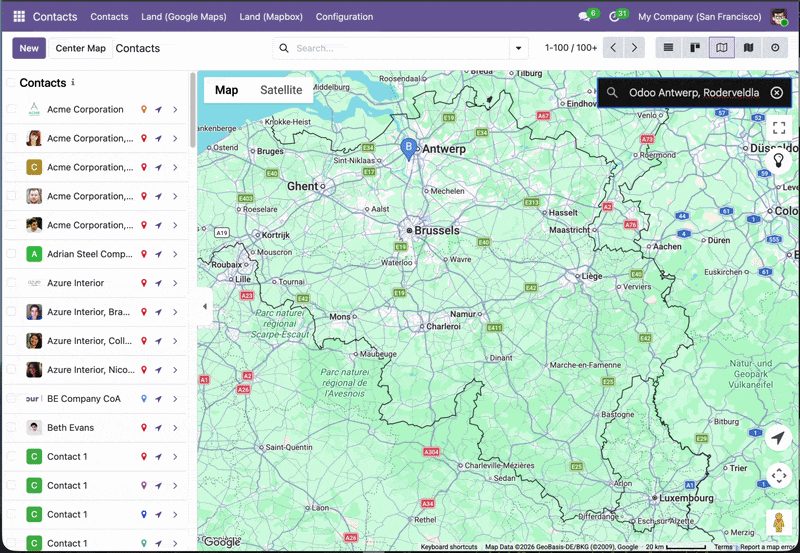This screenshot has height=553, width=800.
Task: Navigate to Adrian Steel arrow icon
Action: tap(159, 254)
